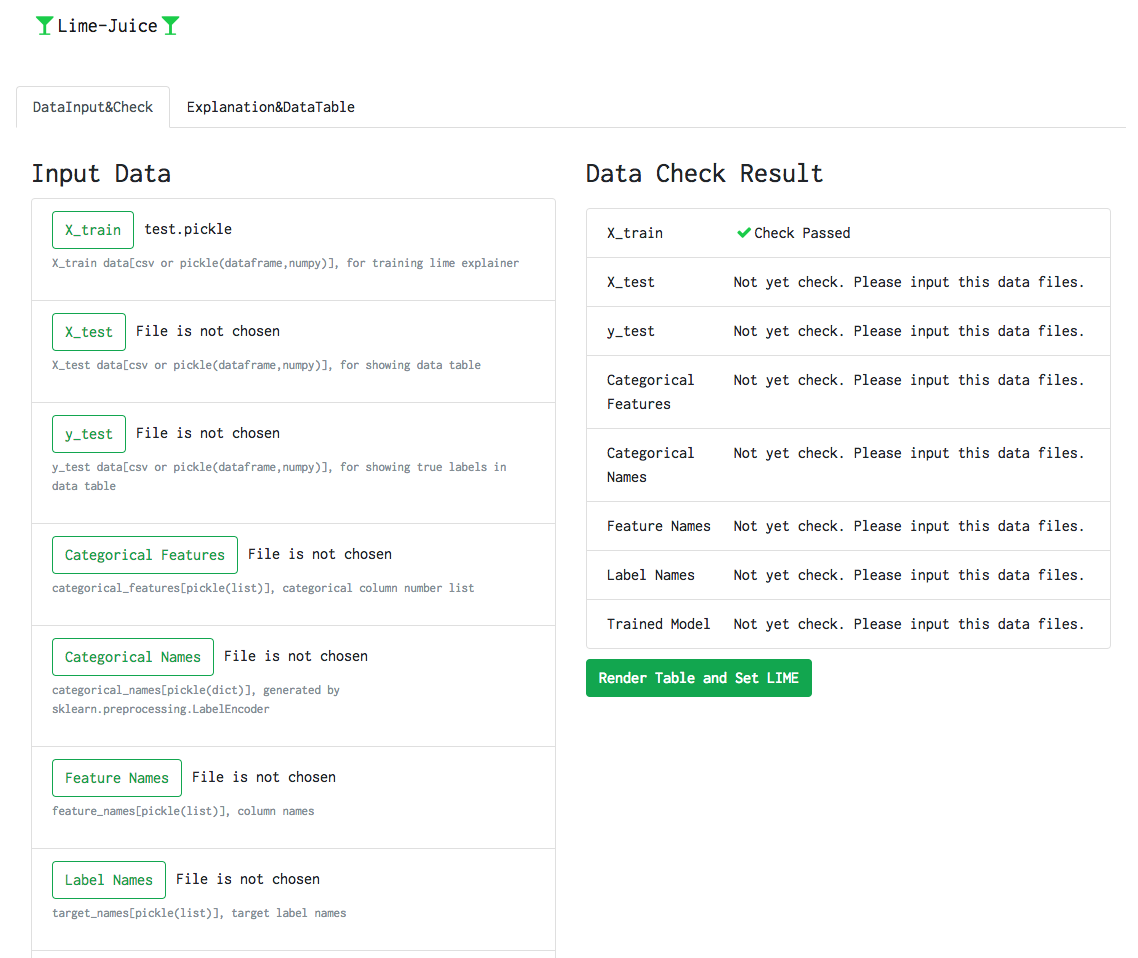Click 'File is not chosen' beside Label Names
Image resolution: width=1138 pixels, height=958 pixels.
(x=248, y=879)
